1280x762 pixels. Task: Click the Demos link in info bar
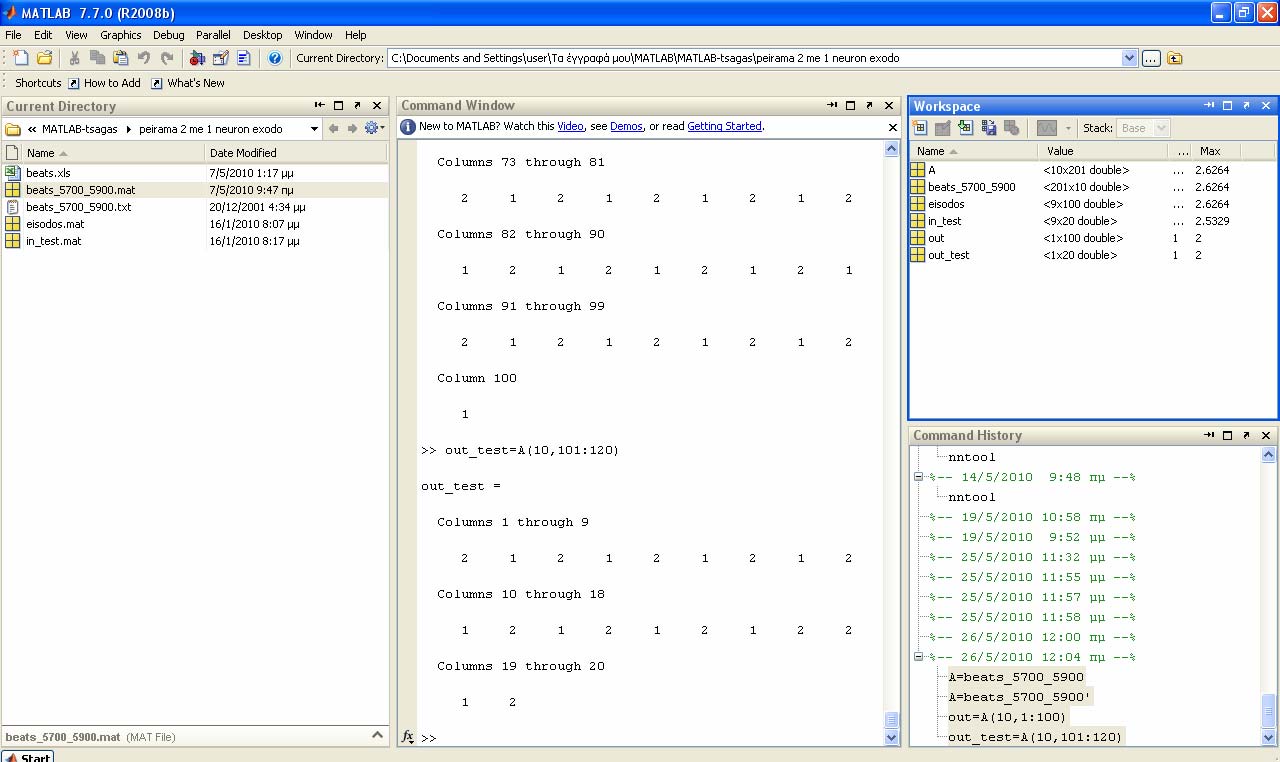(626, 126)
